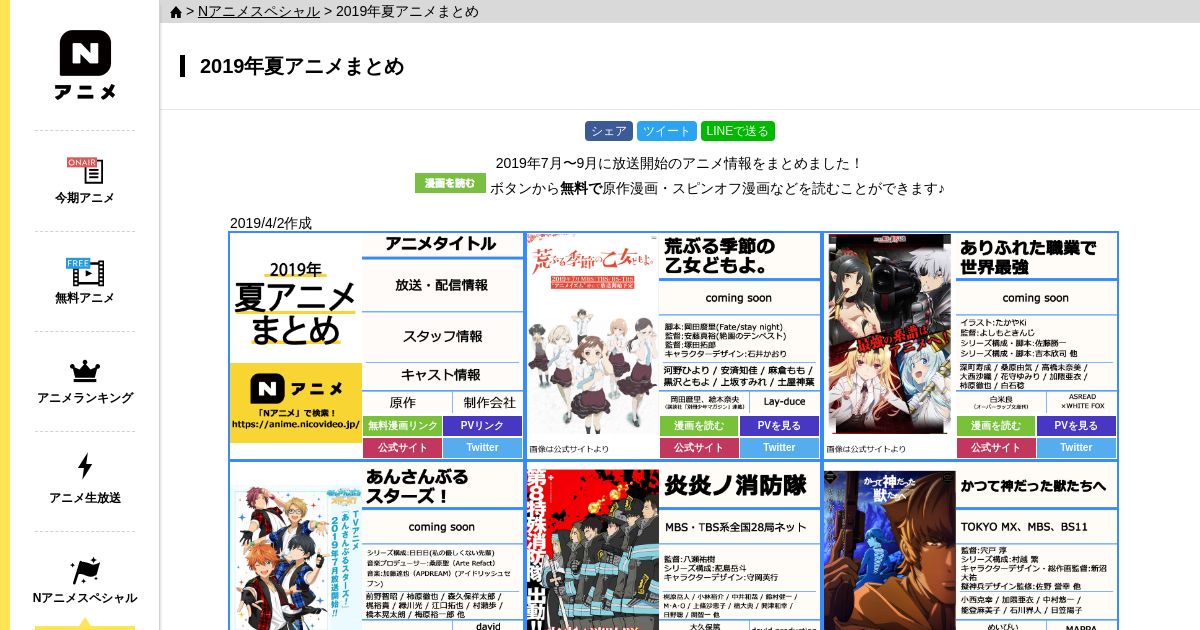Click yellow Nアニメ banner in legend card
Viewport: 1200px width, 630px height.
click(296, 403)
